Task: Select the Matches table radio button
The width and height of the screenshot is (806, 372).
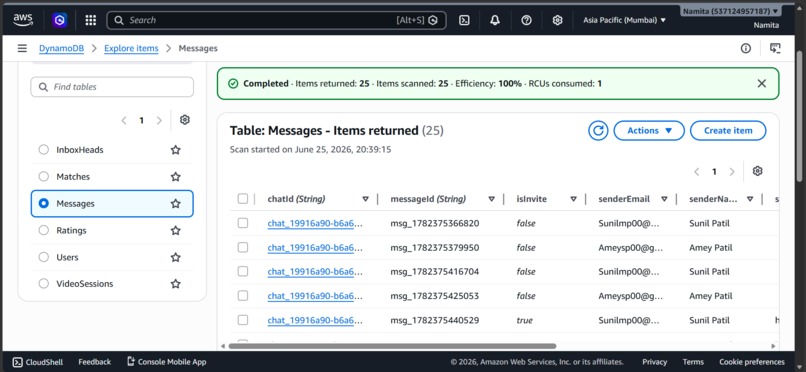Action: [44, 177]
